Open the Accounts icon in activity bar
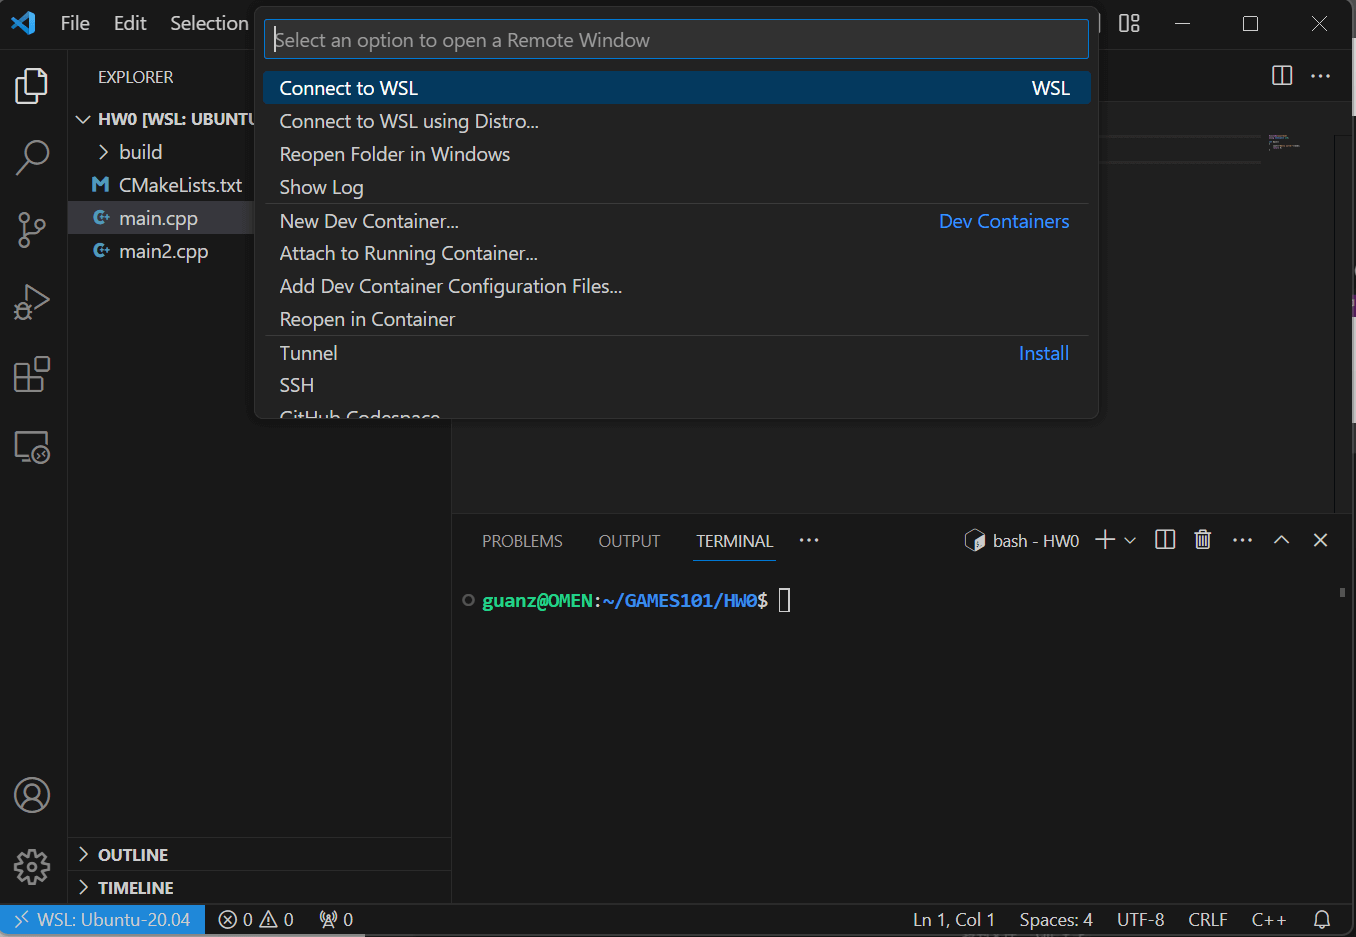The image size is (1356, 937). tap(32, 795)
